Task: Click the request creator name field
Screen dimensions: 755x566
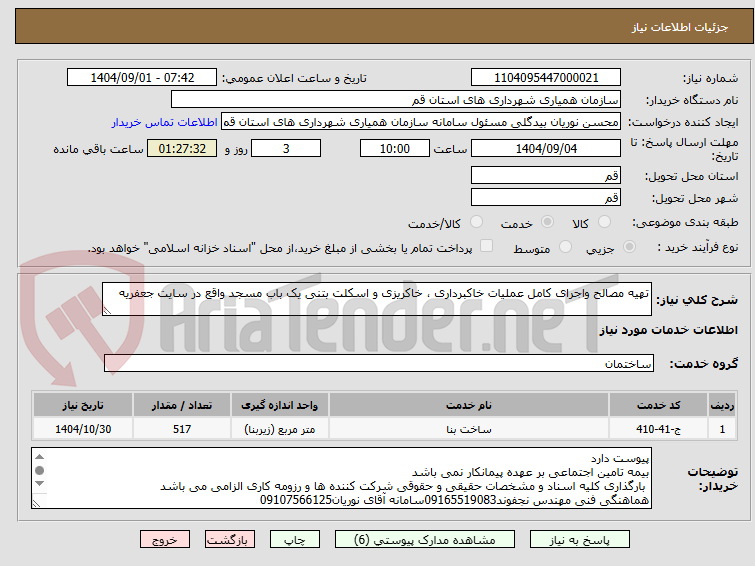Action: pyautogui.click(x=421, y=122)
